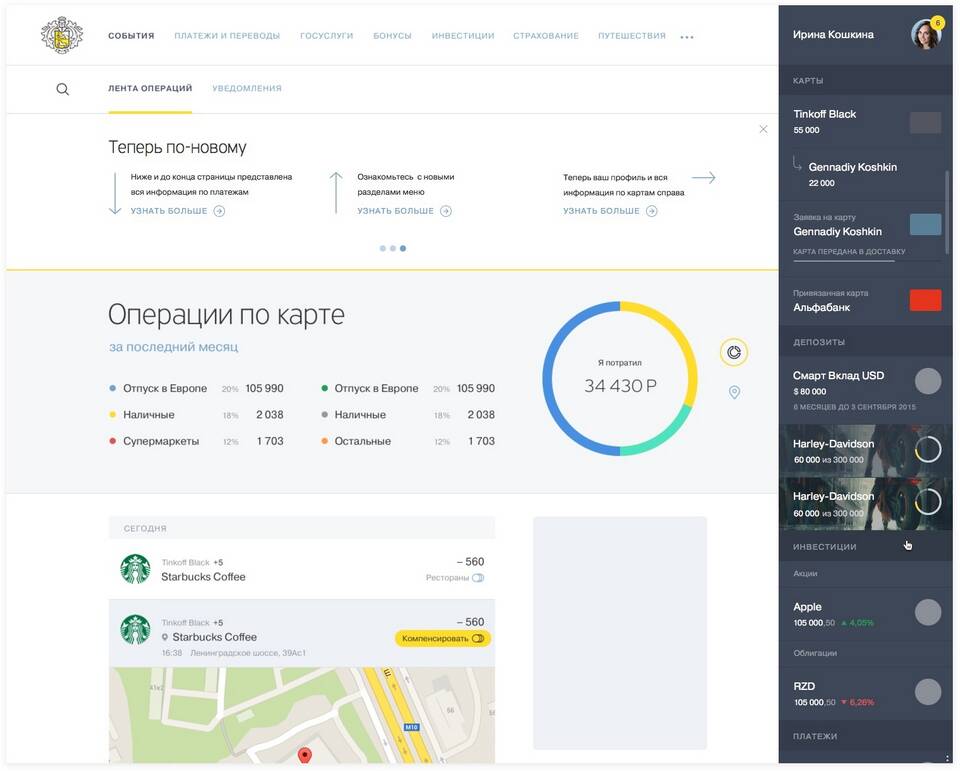Switch to the Уведомления tab
The image size is (960, 771).
[247, 88]
